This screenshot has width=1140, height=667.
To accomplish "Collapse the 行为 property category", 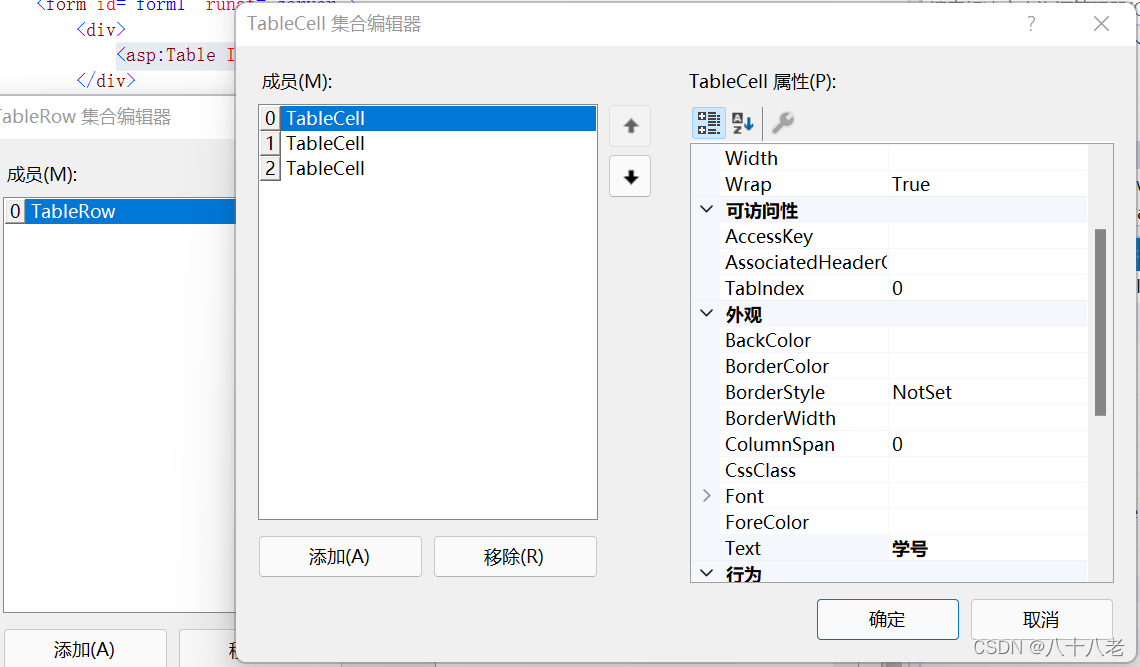I will point(706,573).
